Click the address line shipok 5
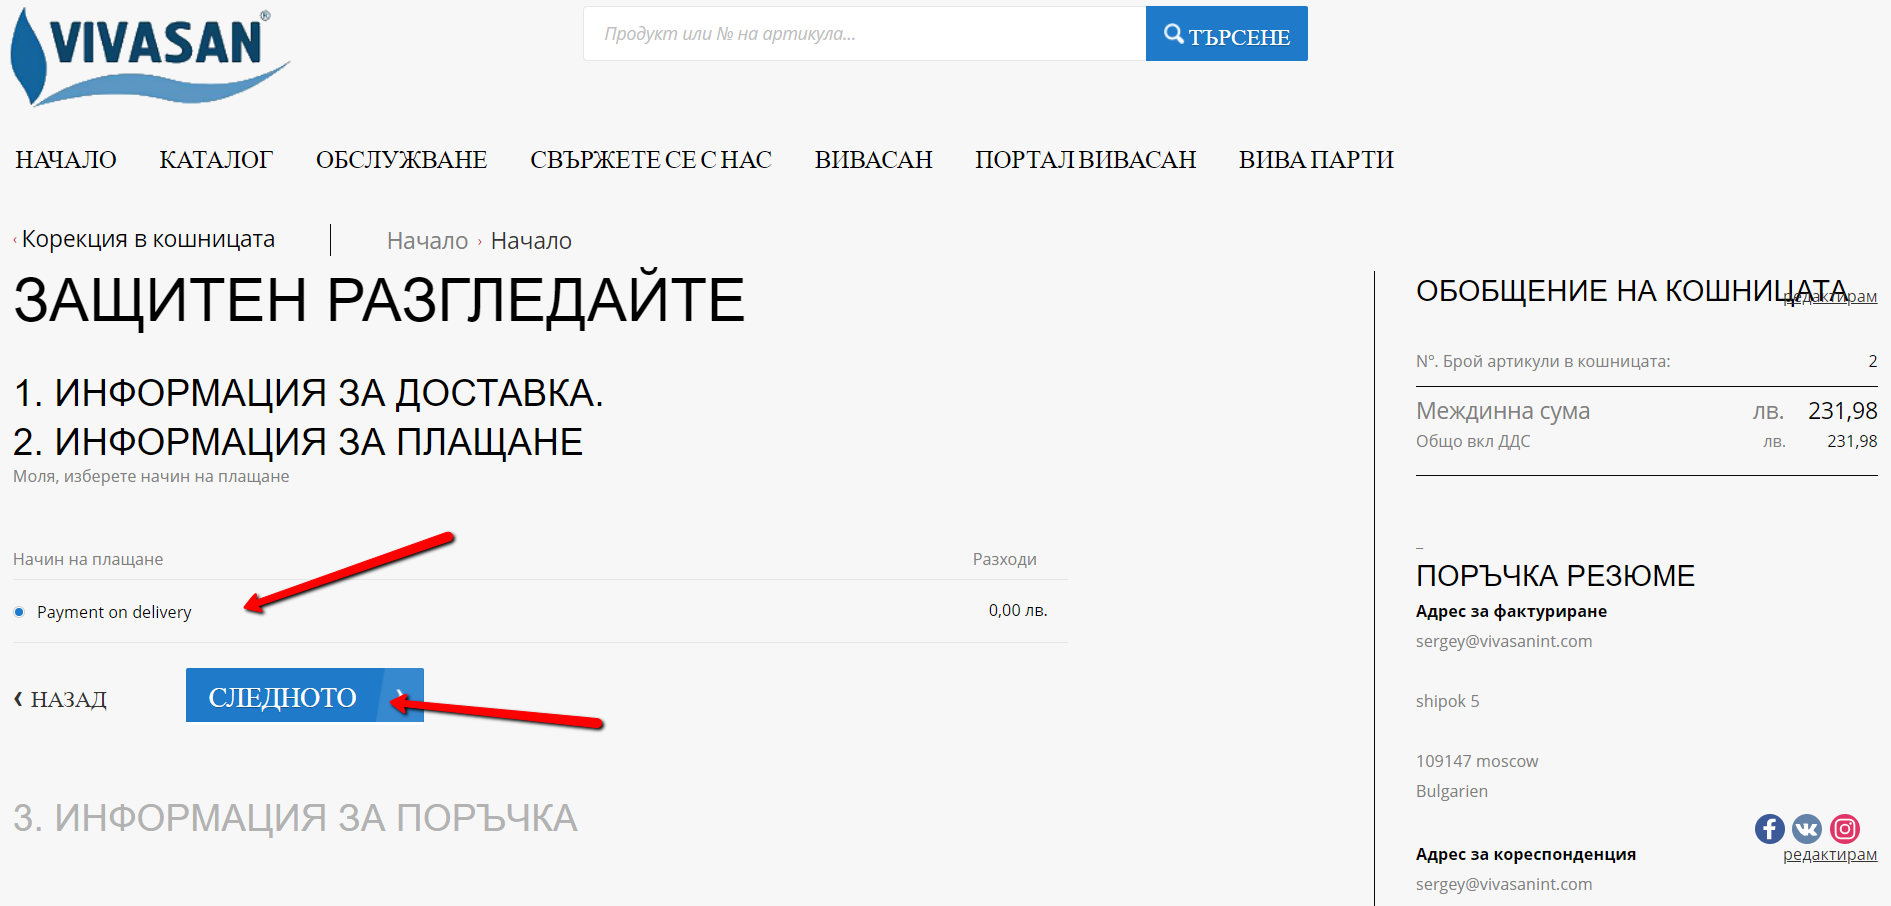Viewport: 1891px width, 906px height. (x=1447, y=701)
